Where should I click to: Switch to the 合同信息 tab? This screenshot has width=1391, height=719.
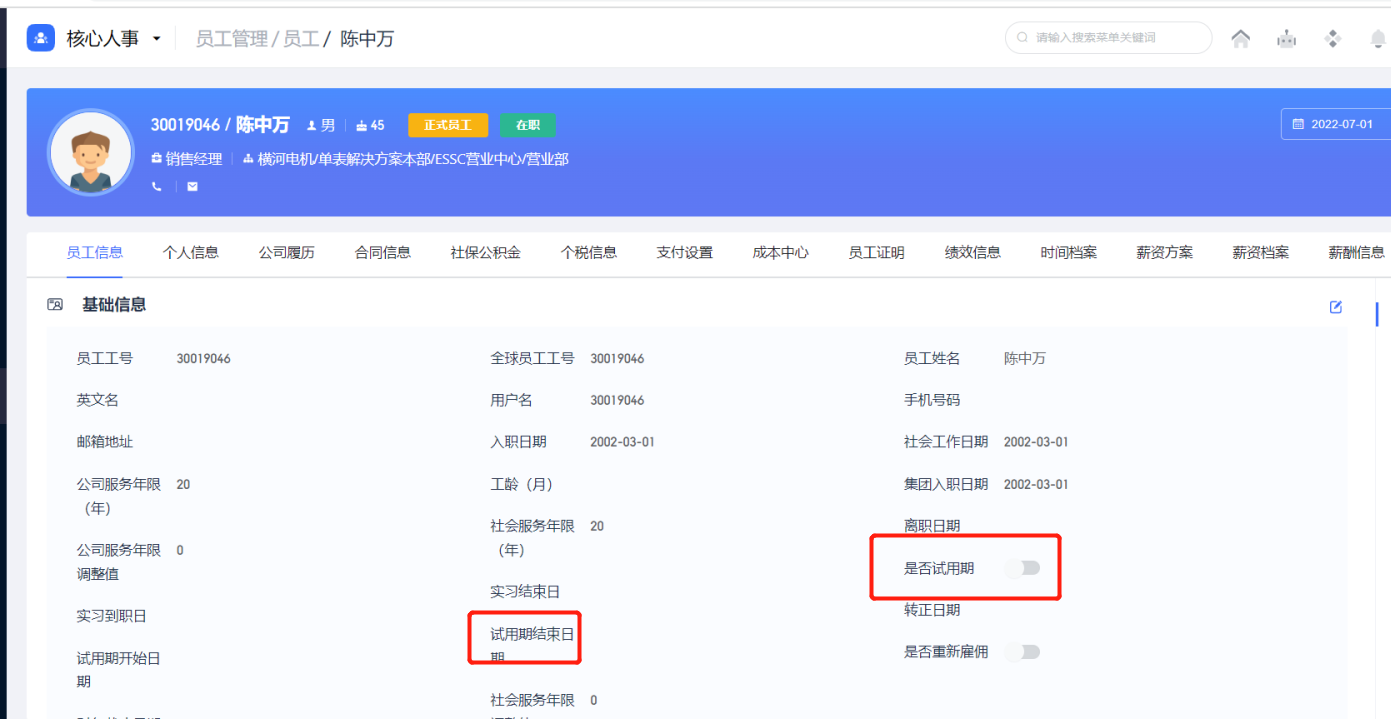tap(382, 253)
